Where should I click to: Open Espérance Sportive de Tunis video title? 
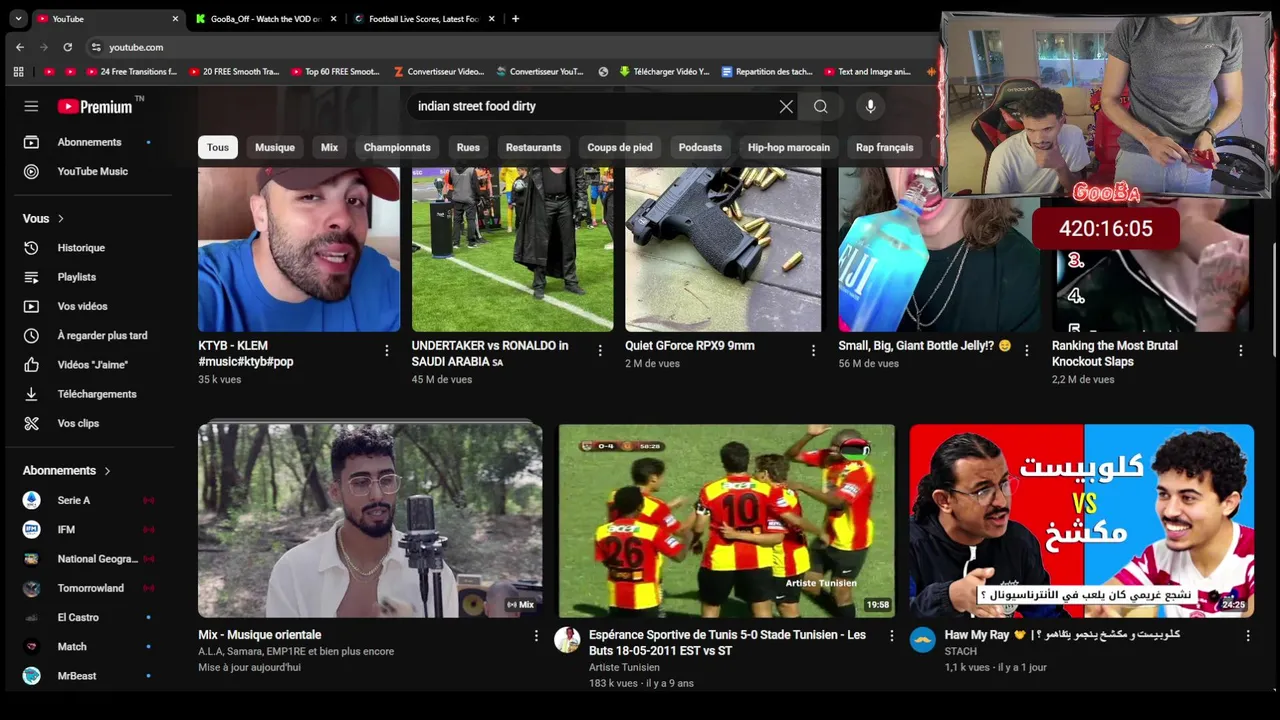[727, 643]
